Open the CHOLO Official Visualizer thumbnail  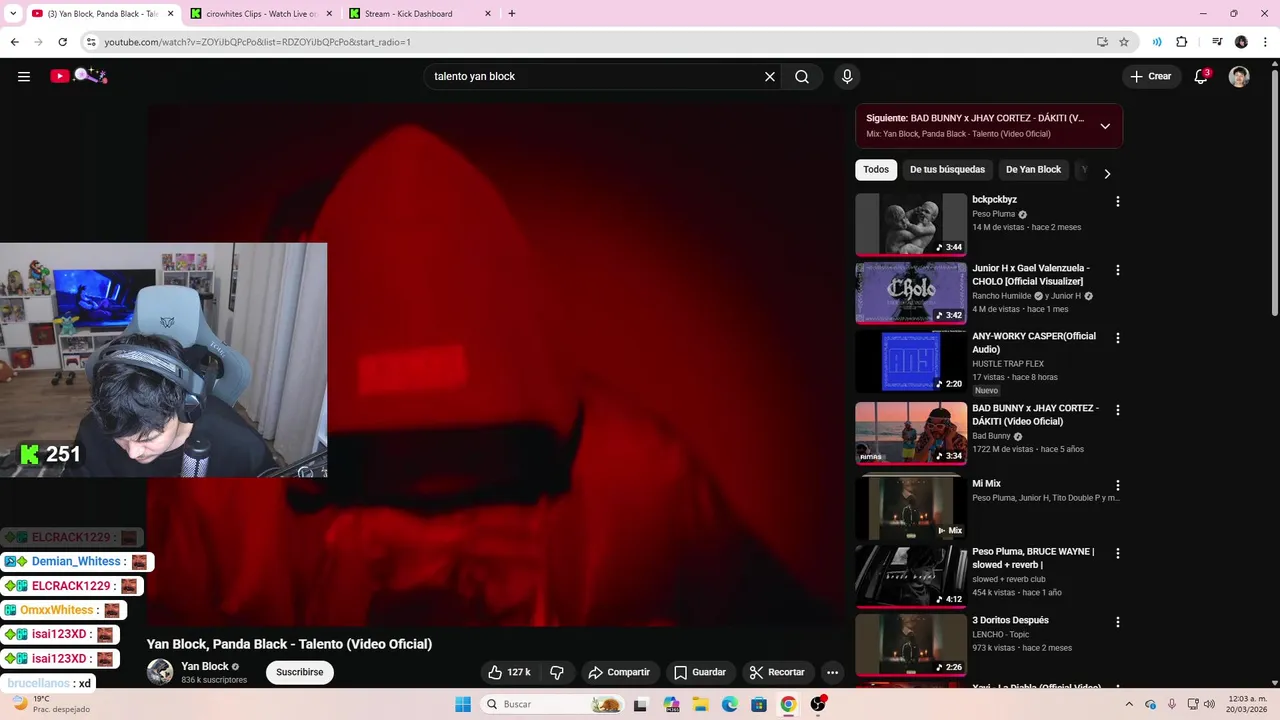click(x=911, y=293)
